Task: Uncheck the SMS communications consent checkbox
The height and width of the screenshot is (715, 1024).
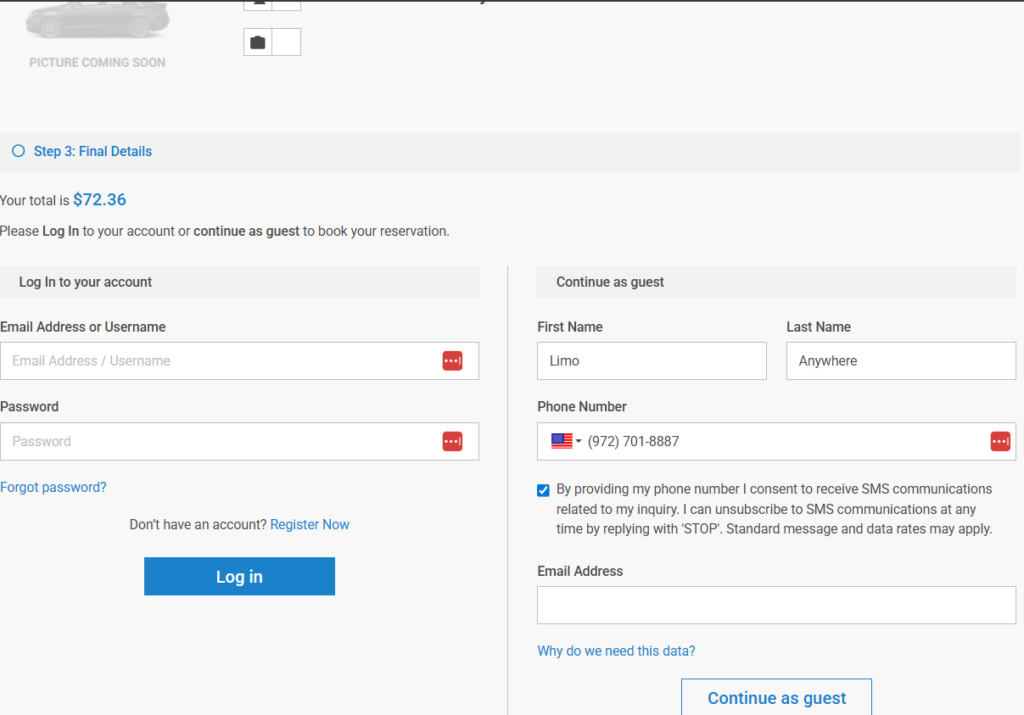Action: 543,490
